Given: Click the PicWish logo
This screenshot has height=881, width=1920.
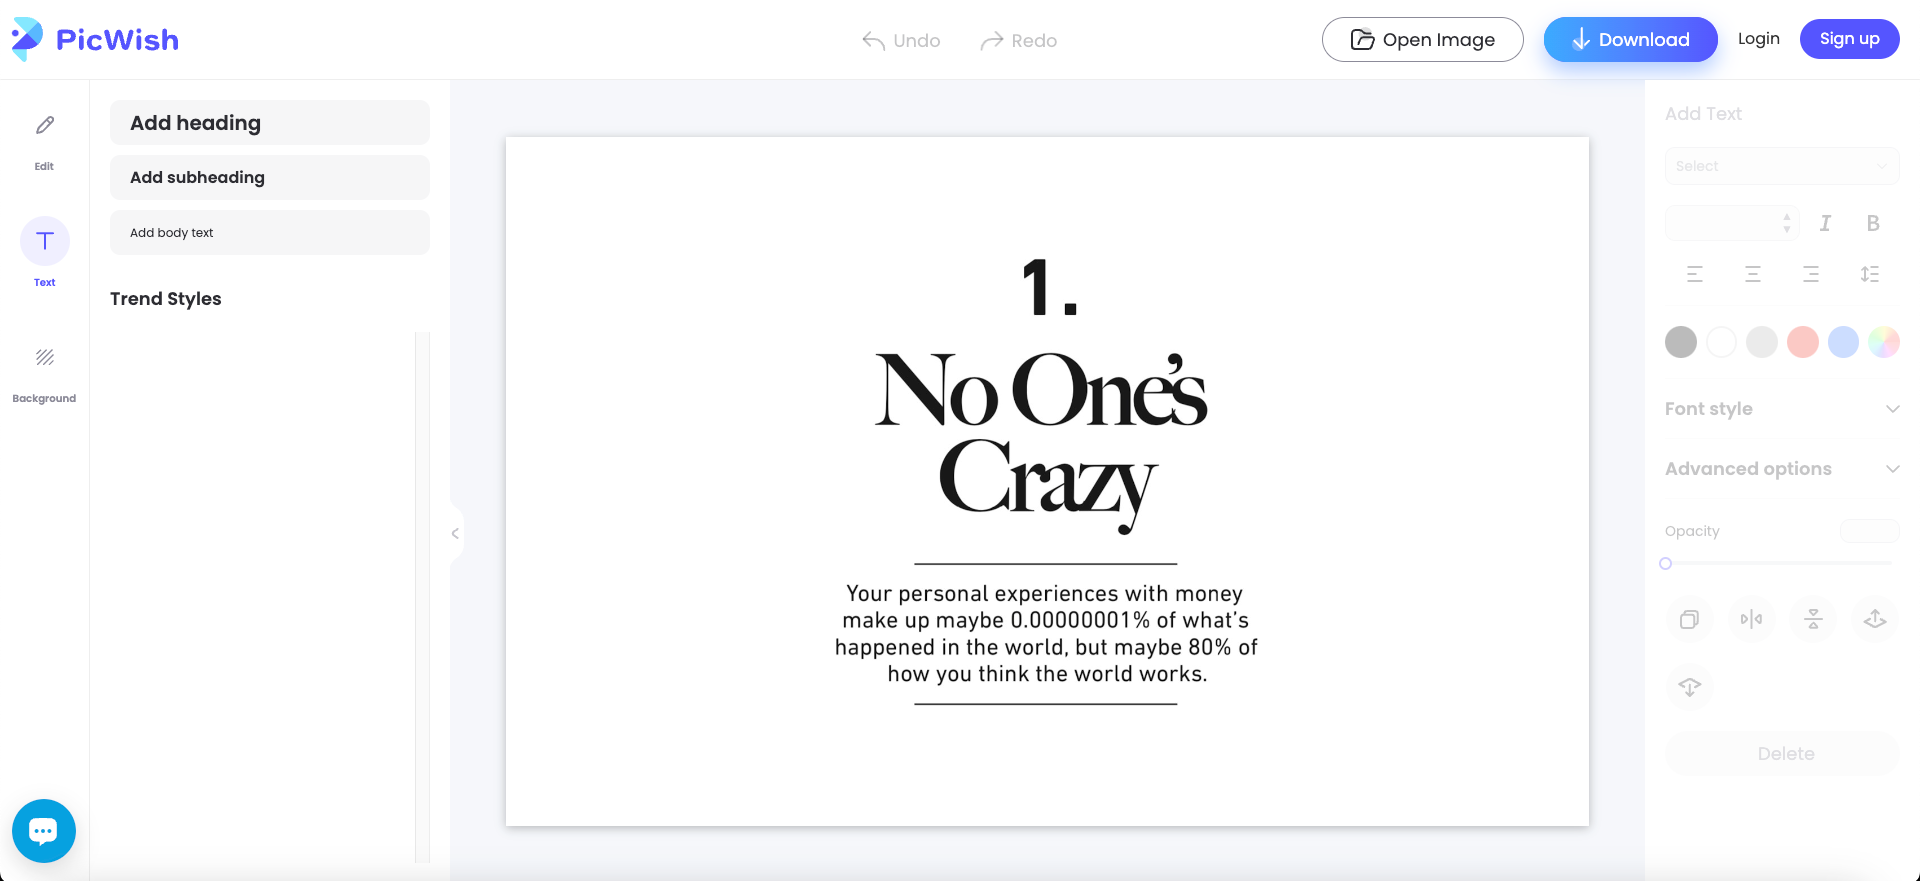Looking at the screenshot, I should [x=95, y=39].
